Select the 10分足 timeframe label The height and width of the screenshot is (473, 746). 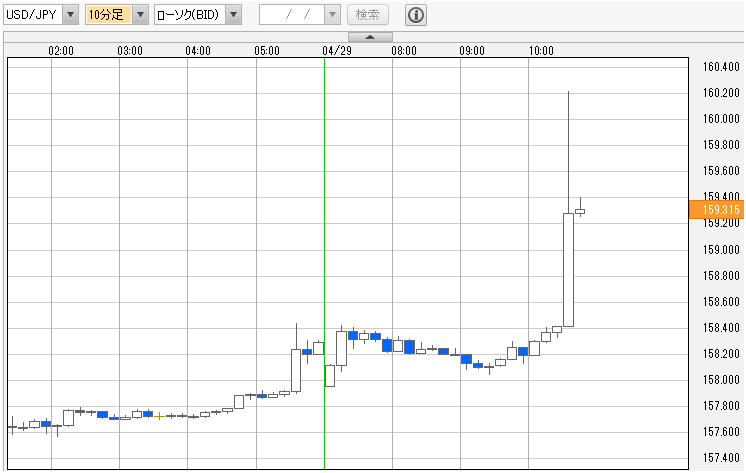click(x=108, y=15)
